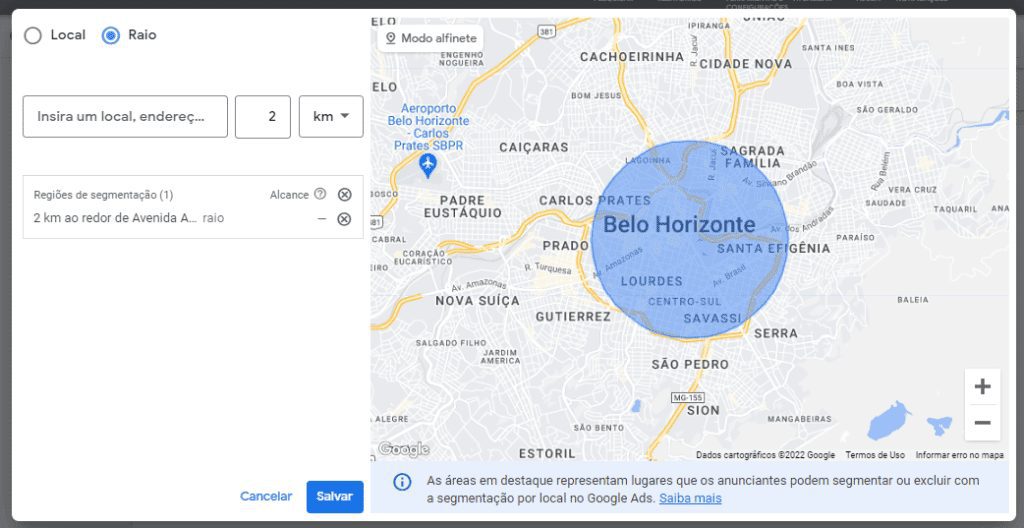
Task: Click the location address input field
Action: click(x=125, y=116)
